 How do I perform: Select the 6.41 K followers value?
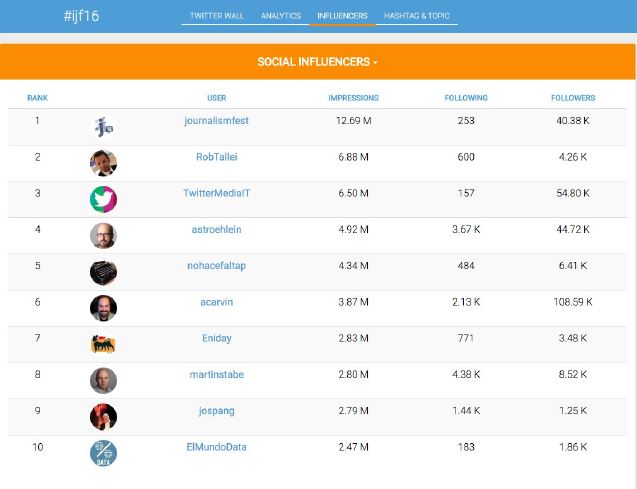coord(573,266)
